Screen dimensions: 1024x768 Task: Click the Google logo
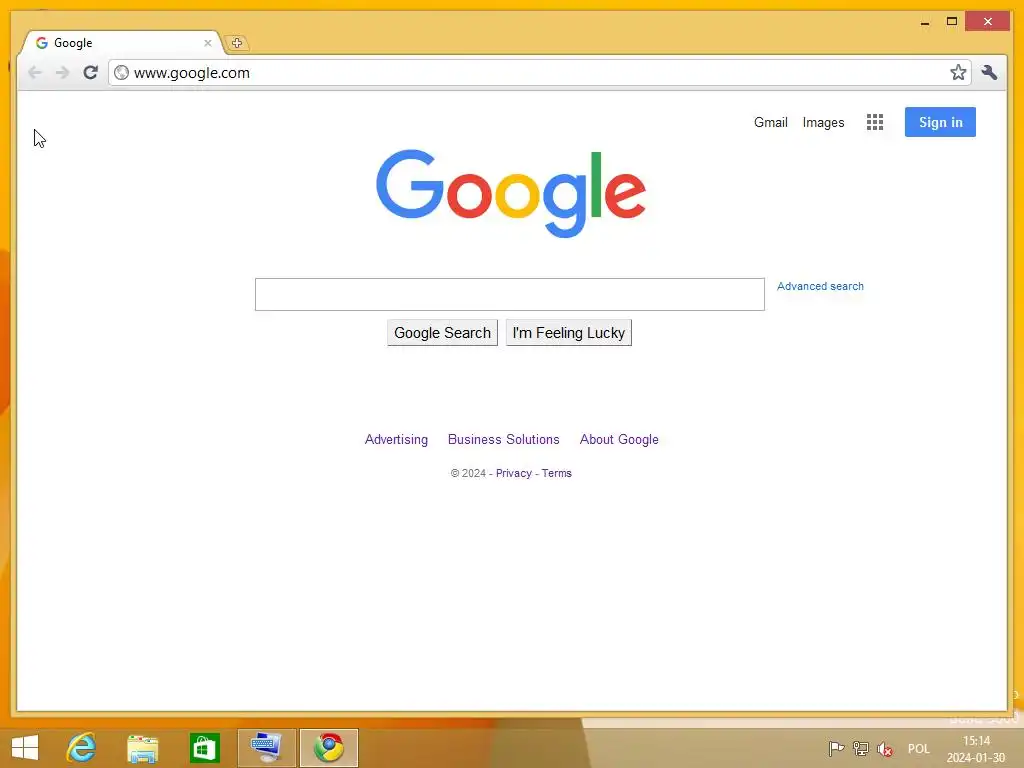click(511, 193)
